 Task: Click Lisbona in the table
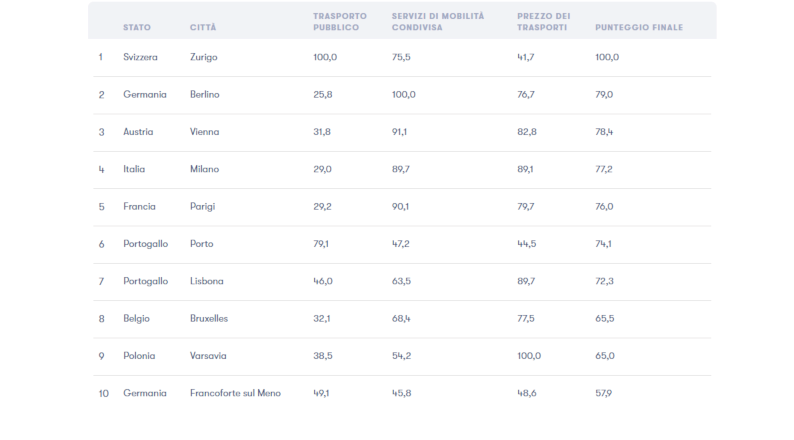[x=206, y=281]
